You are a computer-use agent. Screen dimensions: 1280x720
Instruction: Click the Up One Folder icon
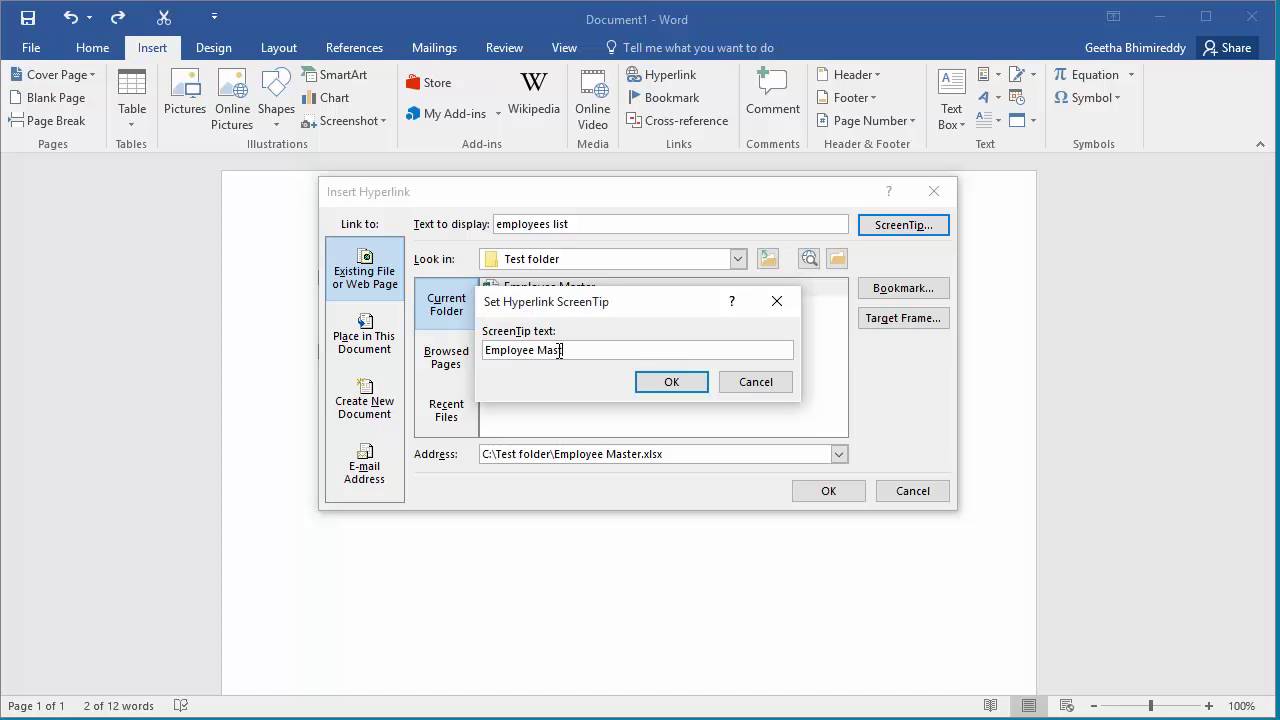tap(768, 259)
